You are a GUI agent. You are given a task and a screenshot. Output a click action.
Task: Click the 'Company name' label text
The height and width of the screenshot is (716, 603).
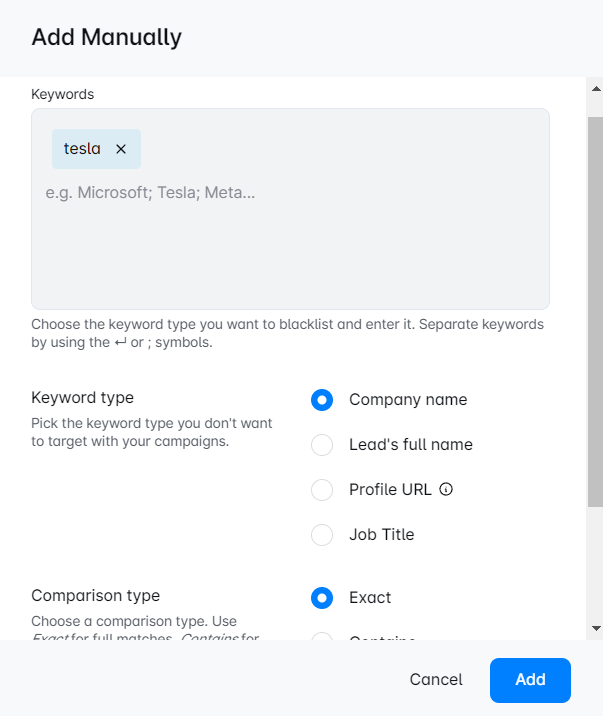click(x=408, y=400)
